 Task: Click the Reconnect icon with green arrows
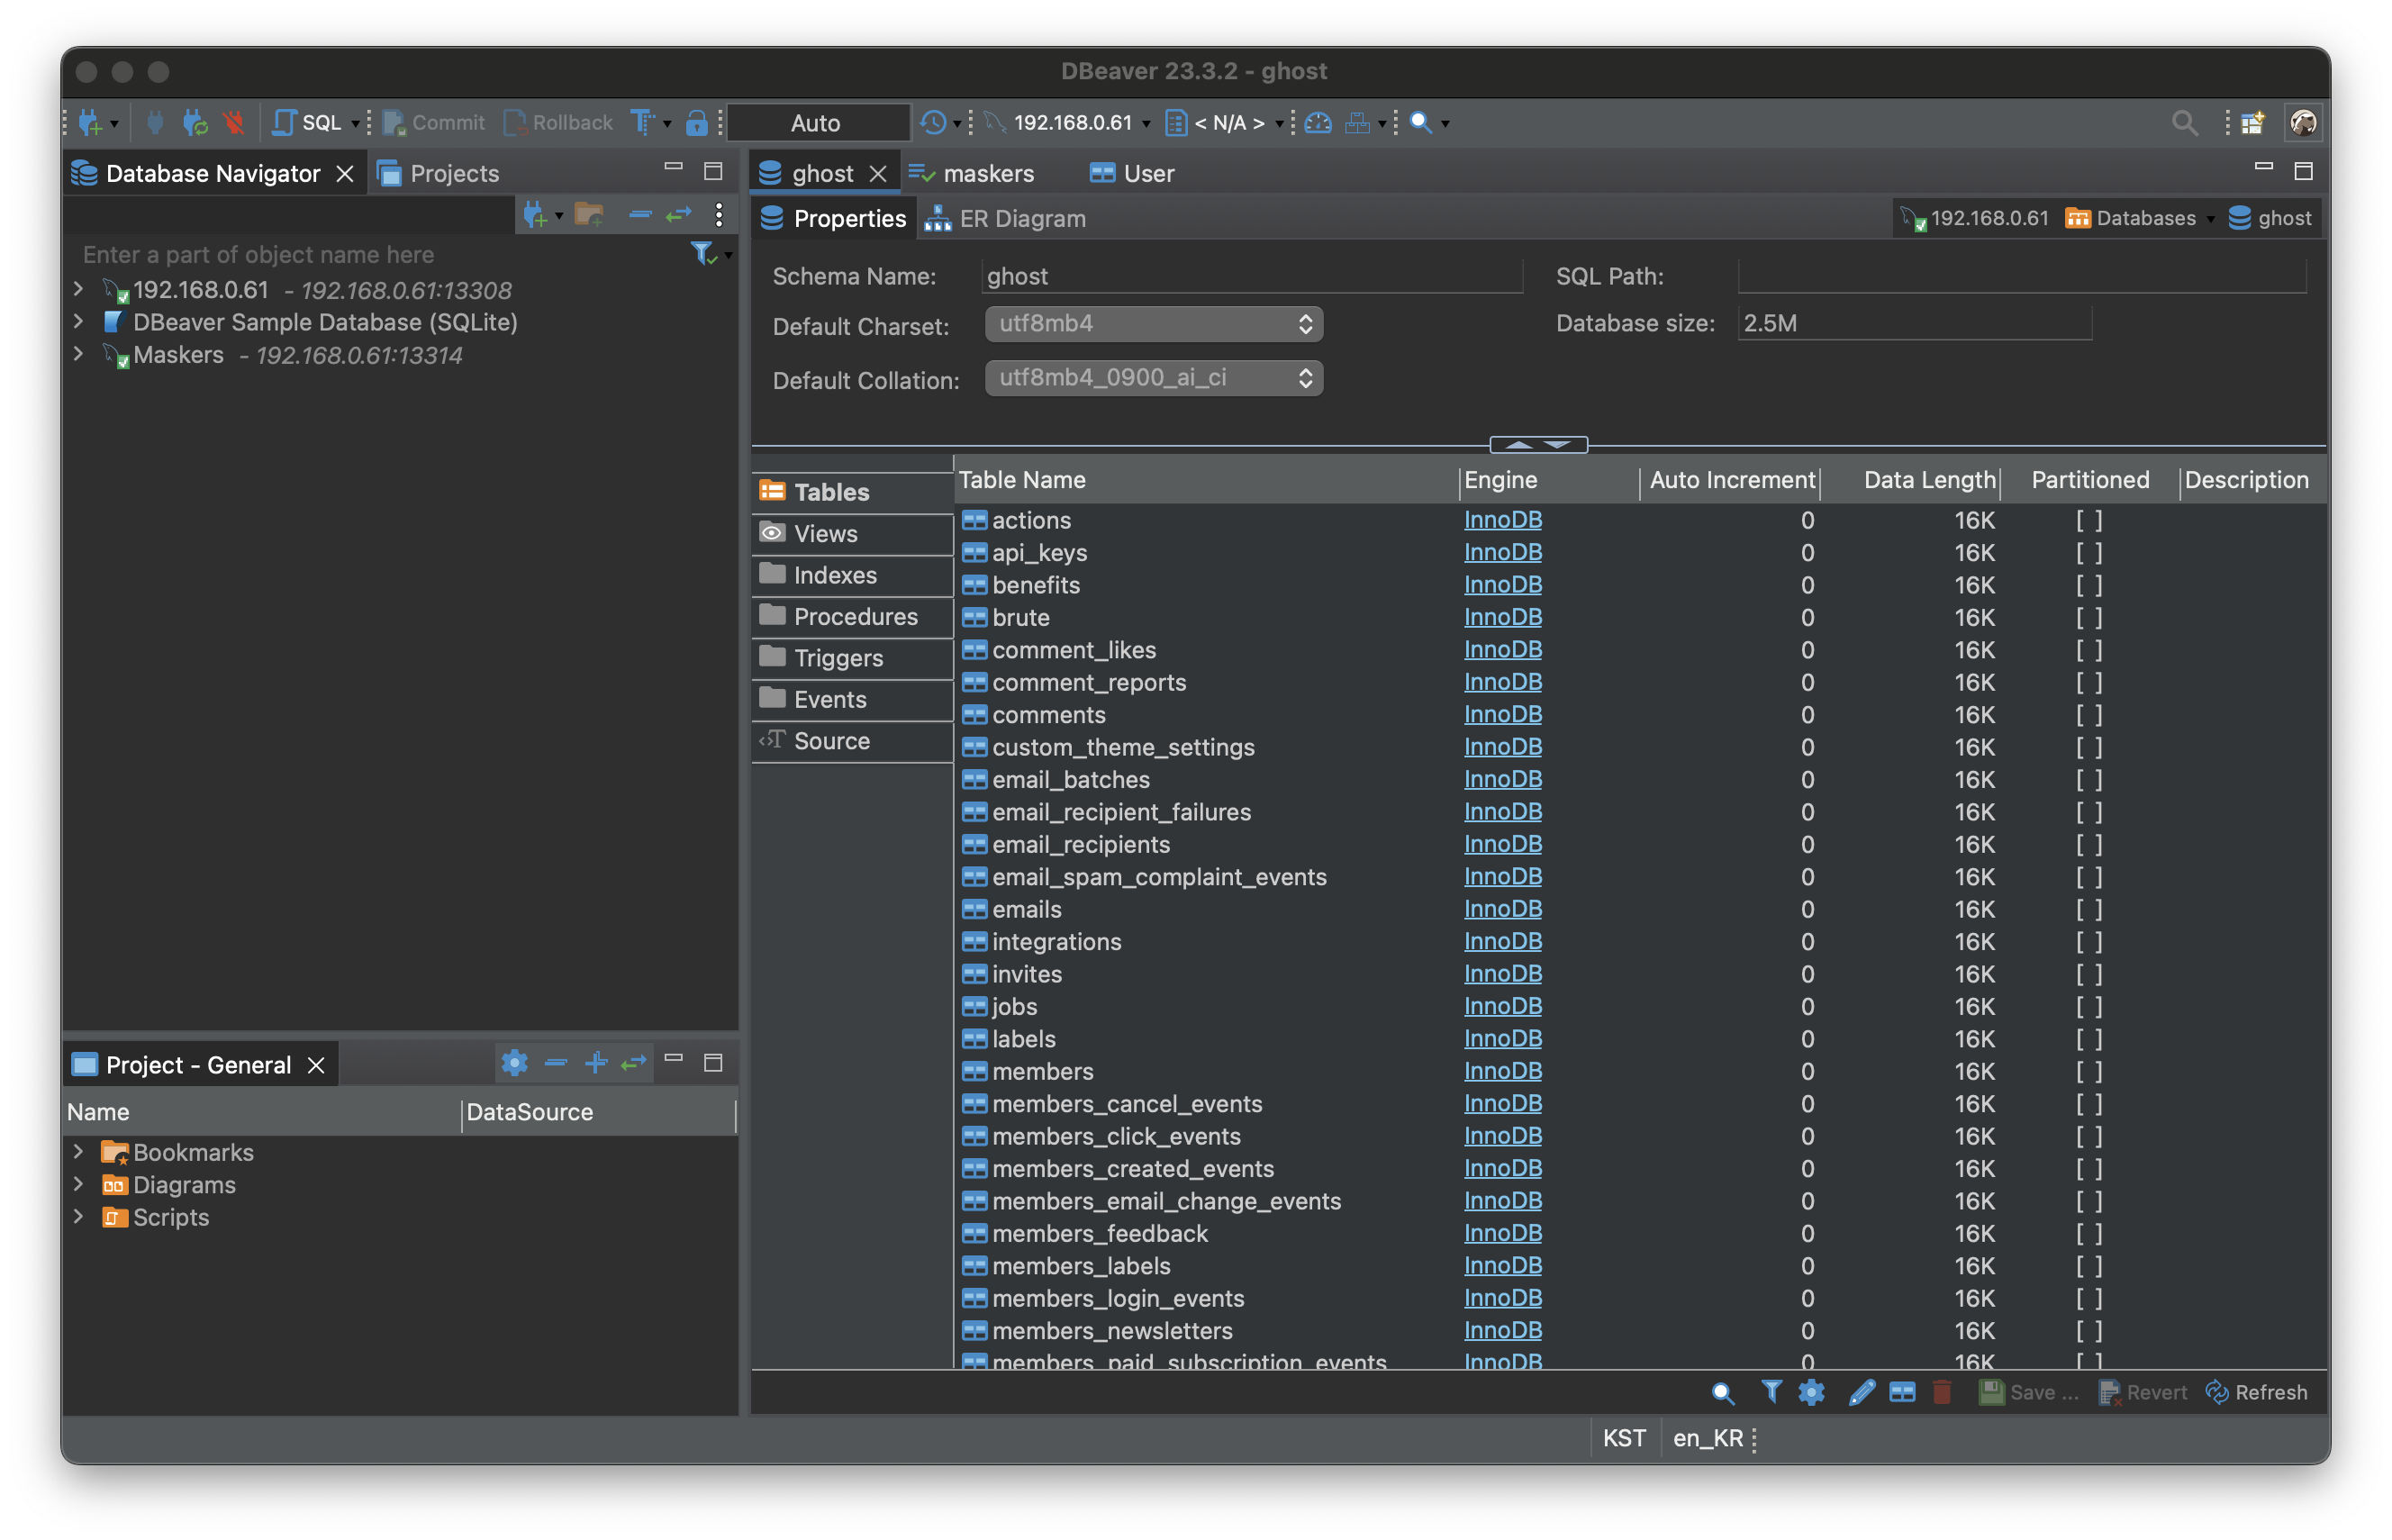tap(195, 123)
